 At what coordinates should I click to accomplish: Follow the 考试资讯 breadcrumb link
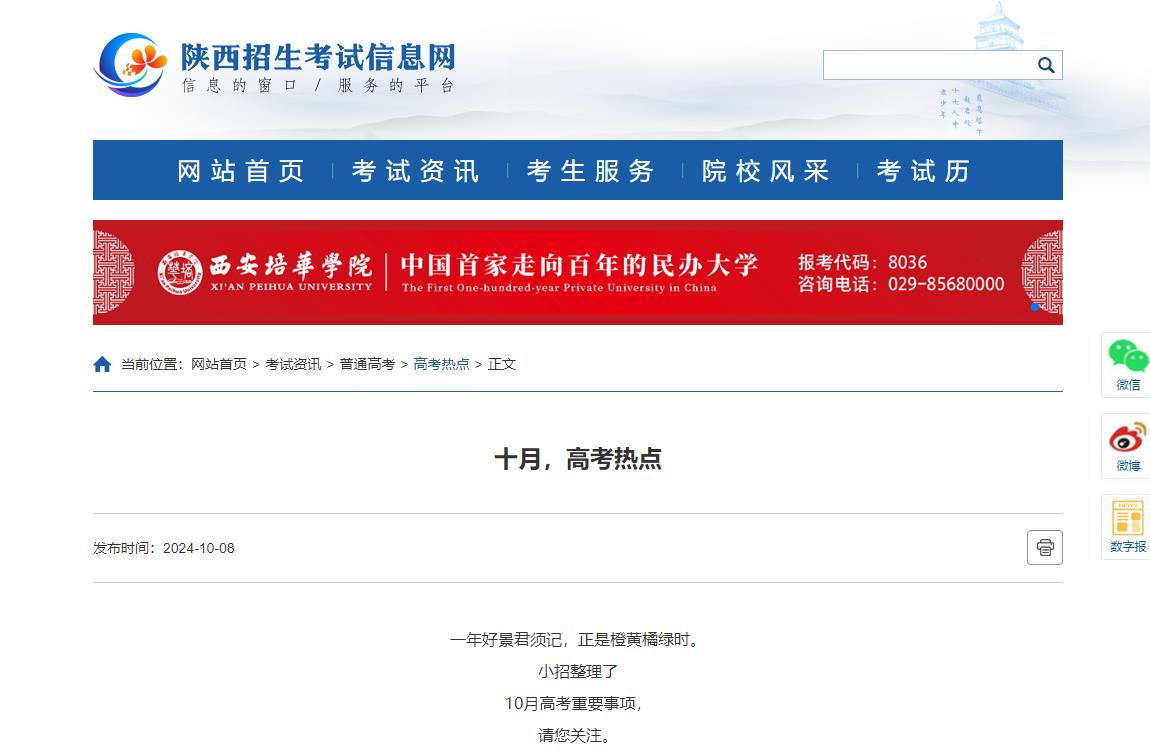pos(292,363)
